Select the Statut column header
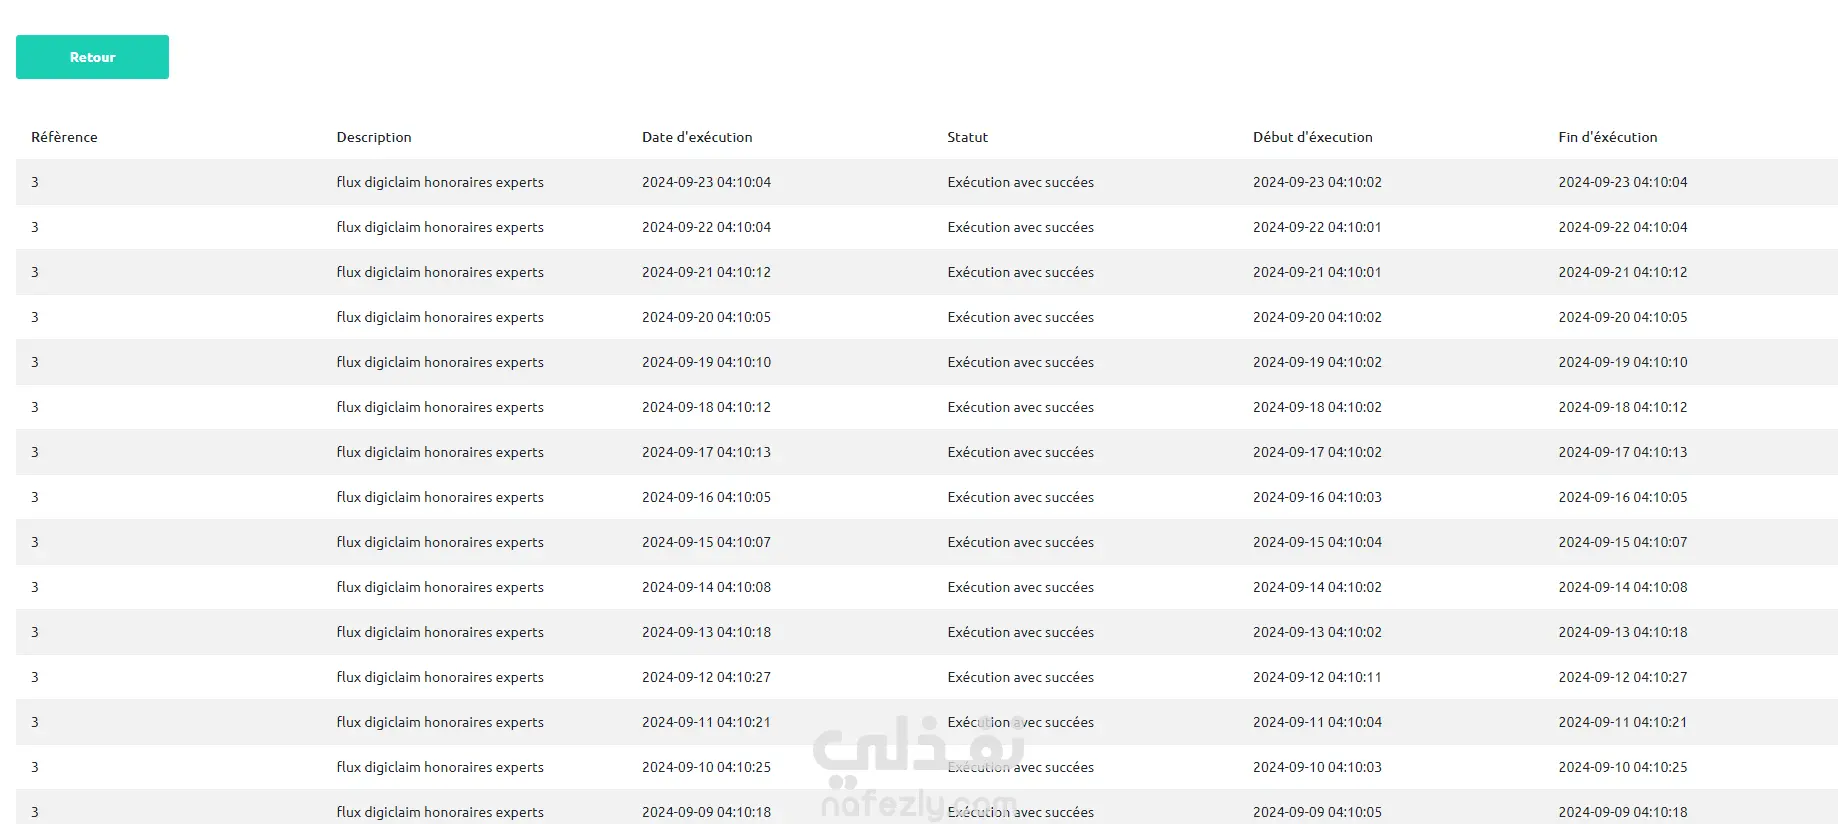Screen dimensions: 1838x824 tap(967, 137)
